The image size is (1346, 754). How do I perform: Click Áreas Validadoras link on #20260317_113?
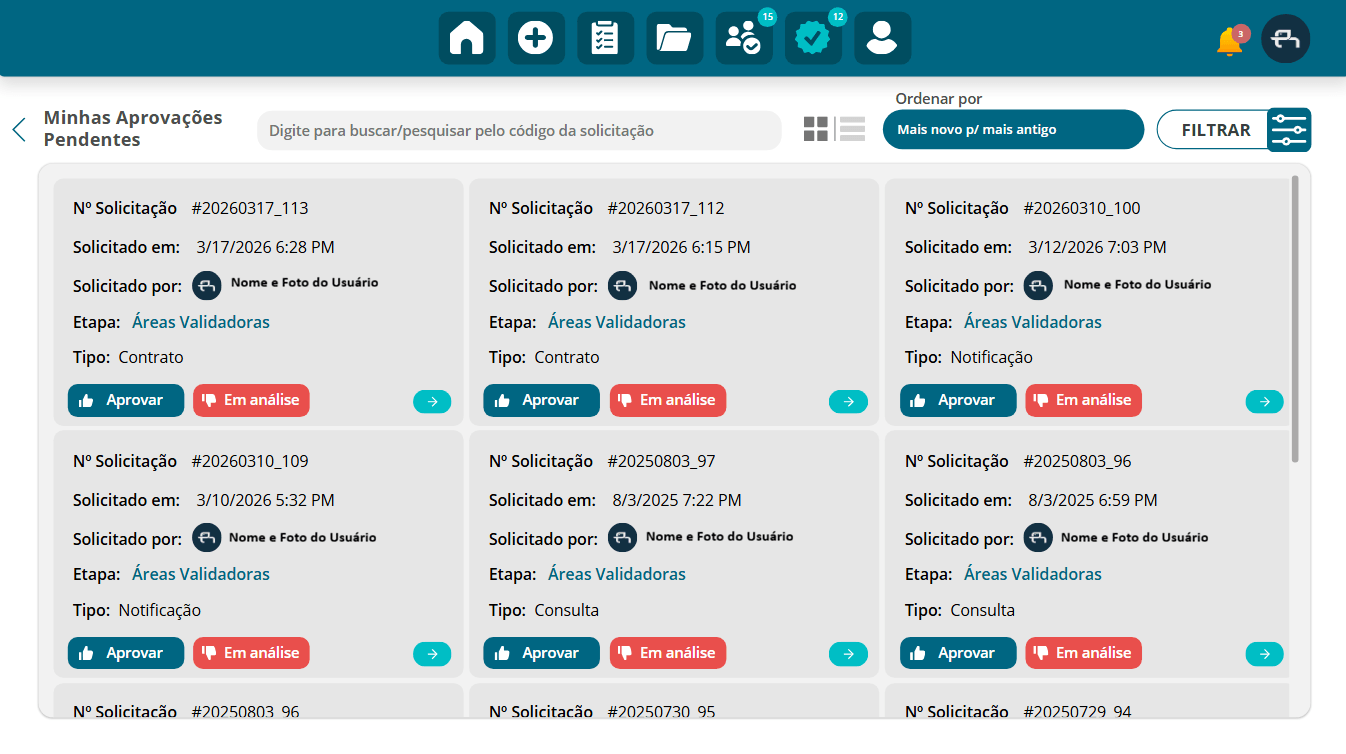(201, 322)
